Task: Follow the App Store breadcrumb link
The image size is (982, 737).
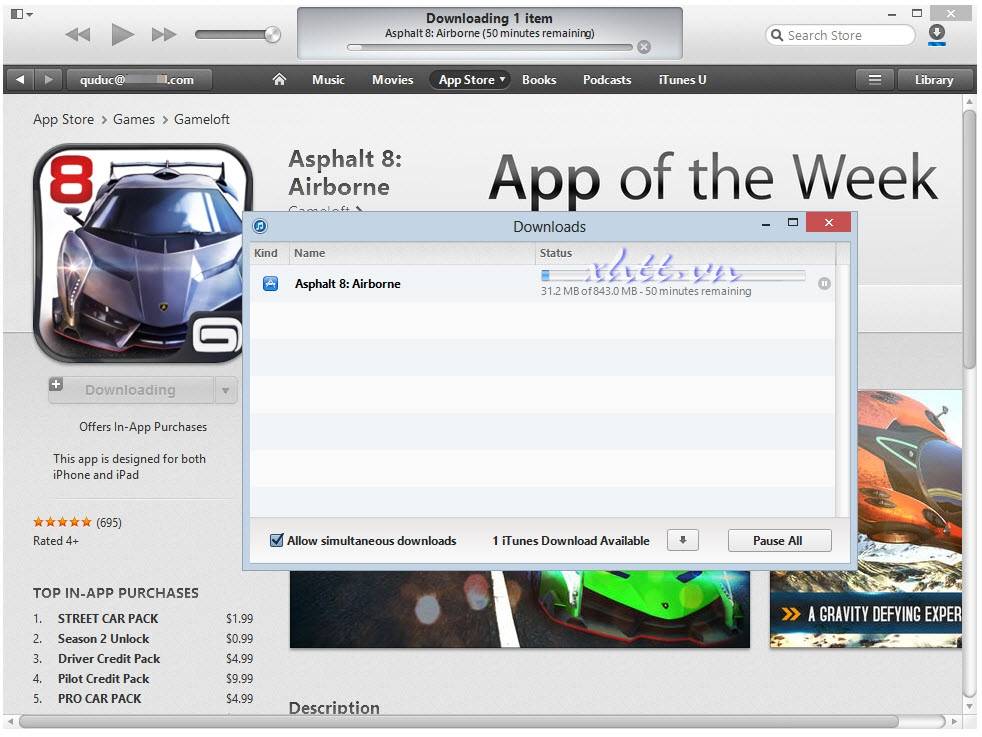Action: point(63,119)
